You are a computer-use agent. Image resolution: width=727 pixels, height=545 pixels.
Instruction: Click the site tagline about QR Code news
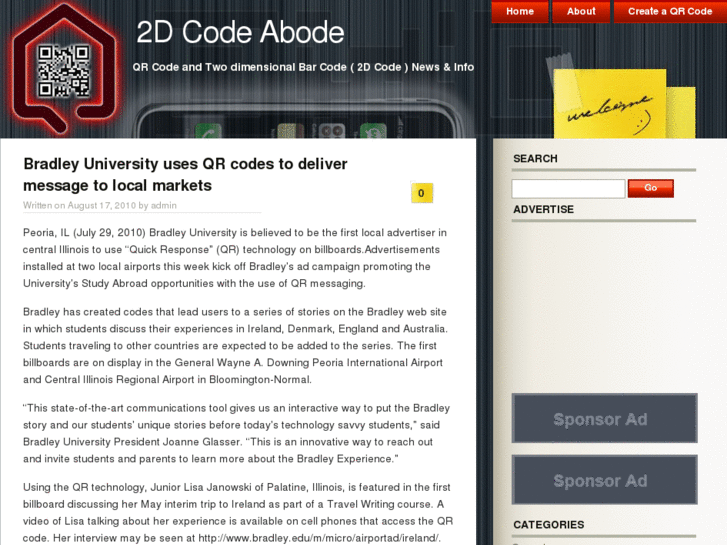(303, 67)
